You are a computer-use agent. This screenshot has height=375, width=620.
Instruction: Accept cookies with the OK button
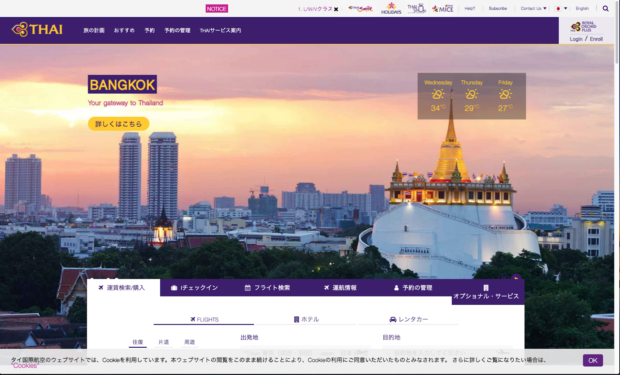(x=592, y=360)
